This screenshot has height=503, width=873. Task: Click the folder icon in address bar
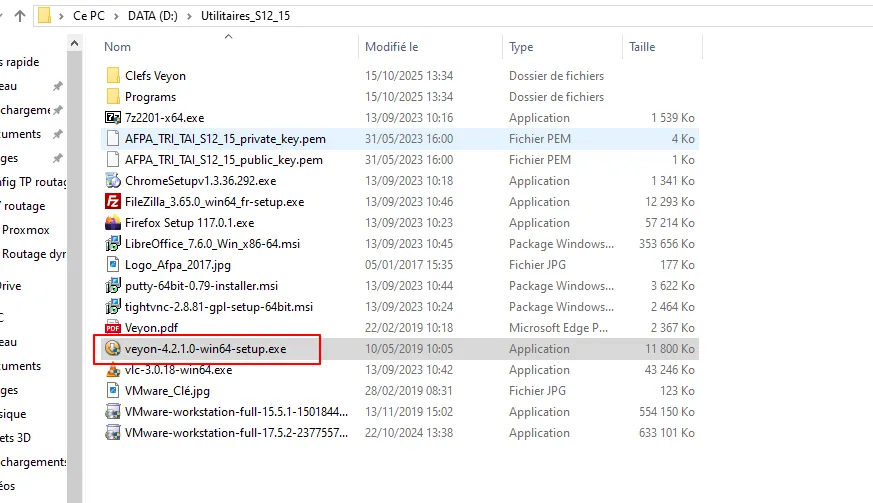click(x=45, y=16)
